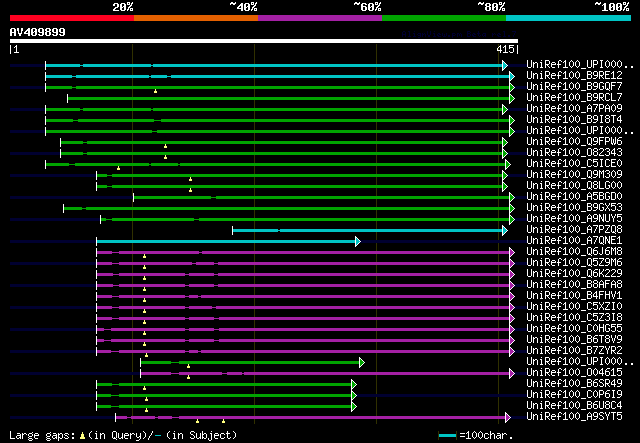This screenshot has height=443, width=640.
Task: Click the green arrowhead on the B6SR49 row
Action: click(353, 384)
